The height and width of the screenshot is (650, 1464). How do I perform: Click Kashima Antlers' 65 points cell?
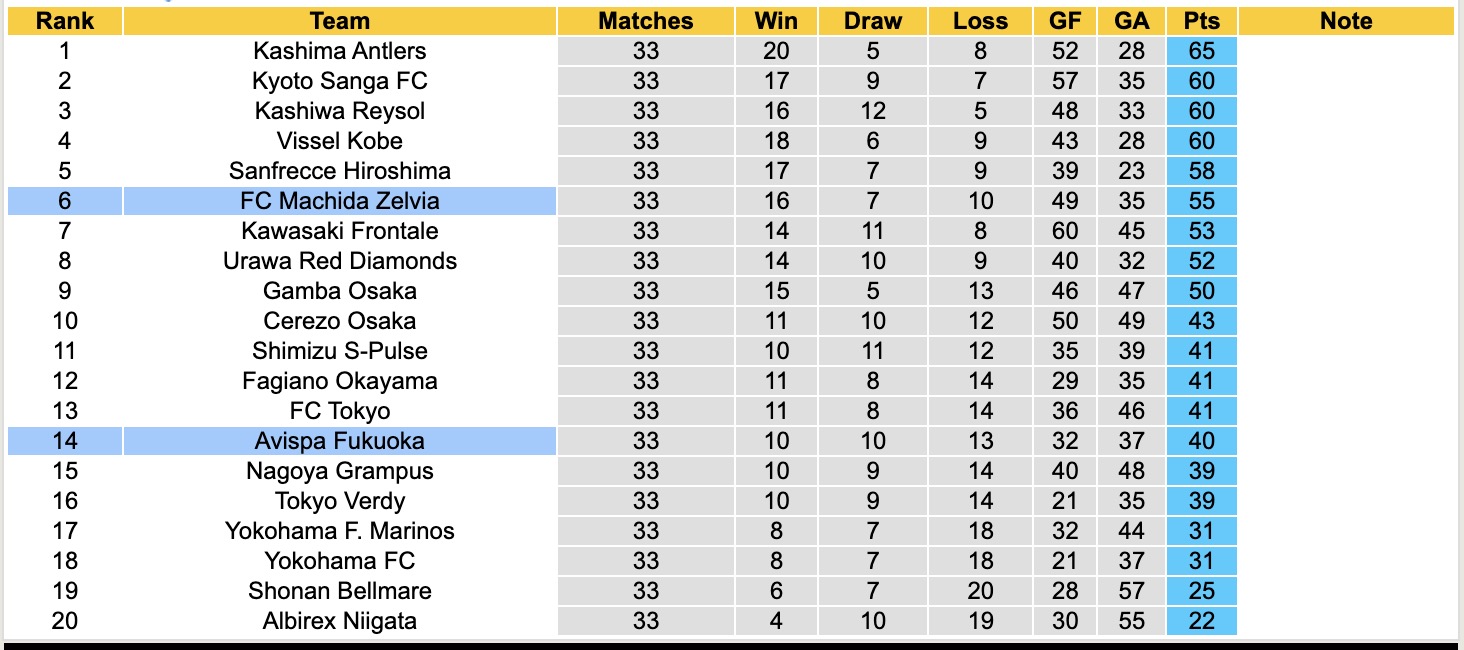[x=1201, y=51]
